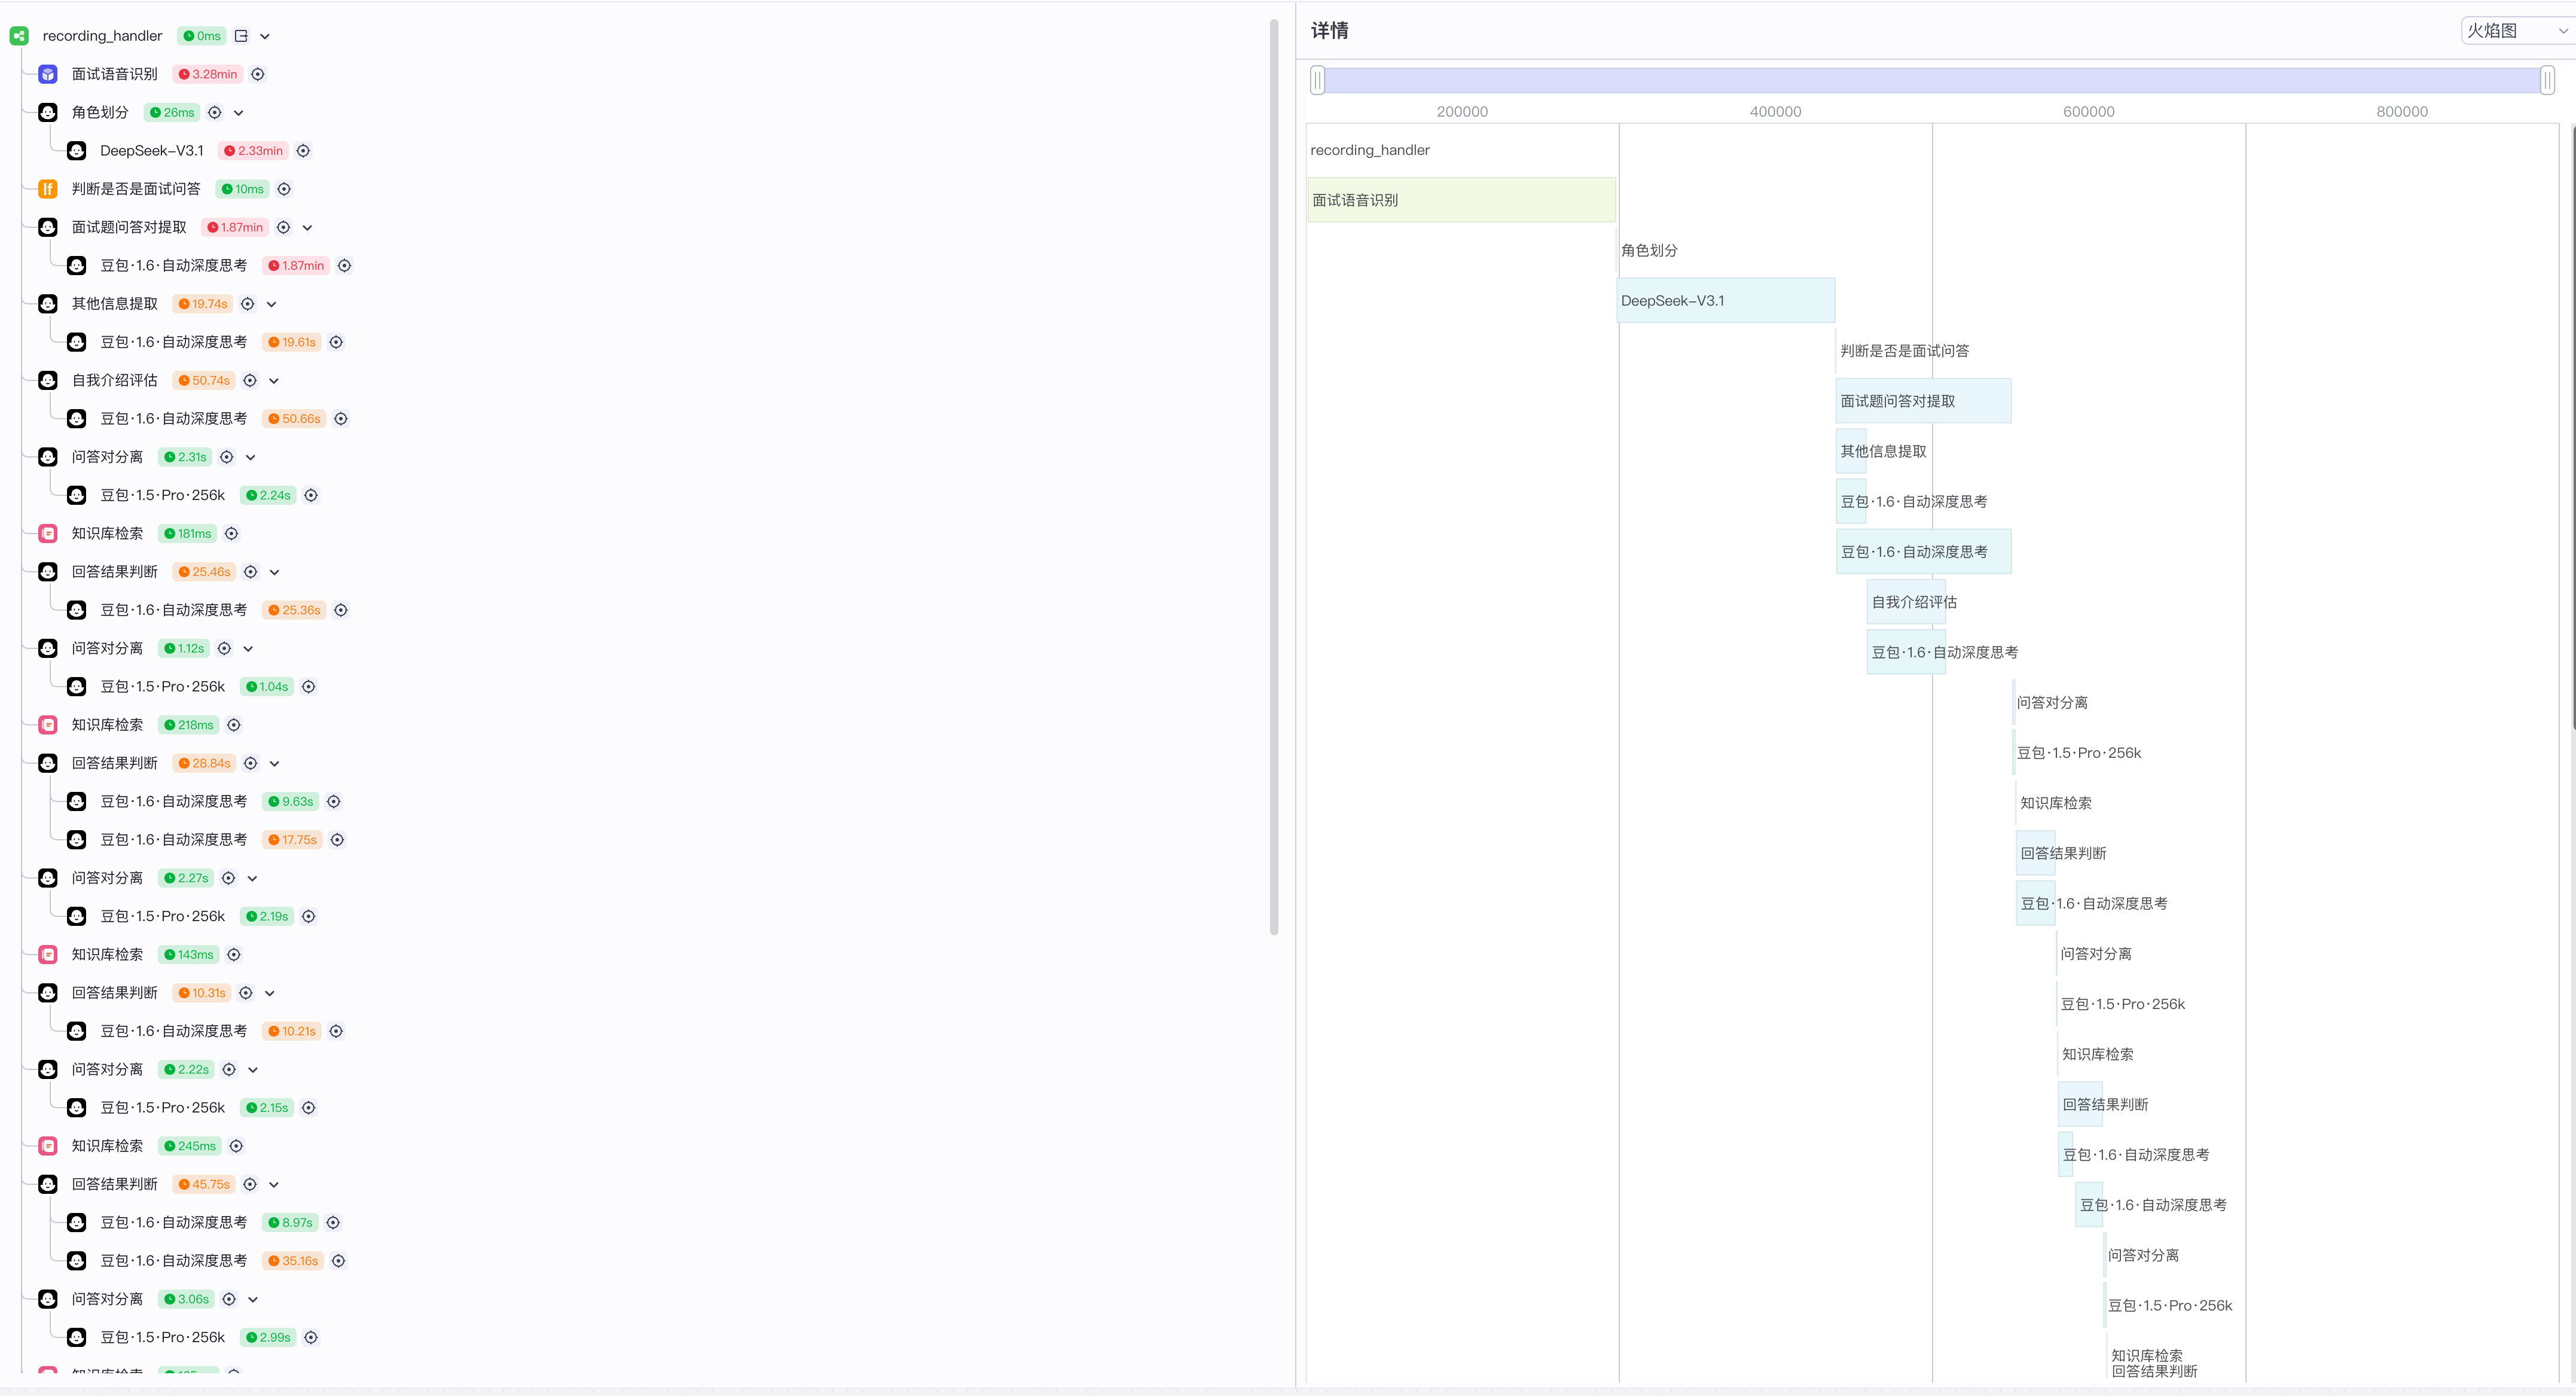Viewport: 2576px width, 1396px height.
Task: Select the DeepSeek-V3.1 bar in flame graph
Action: [x=1725, y=301]
